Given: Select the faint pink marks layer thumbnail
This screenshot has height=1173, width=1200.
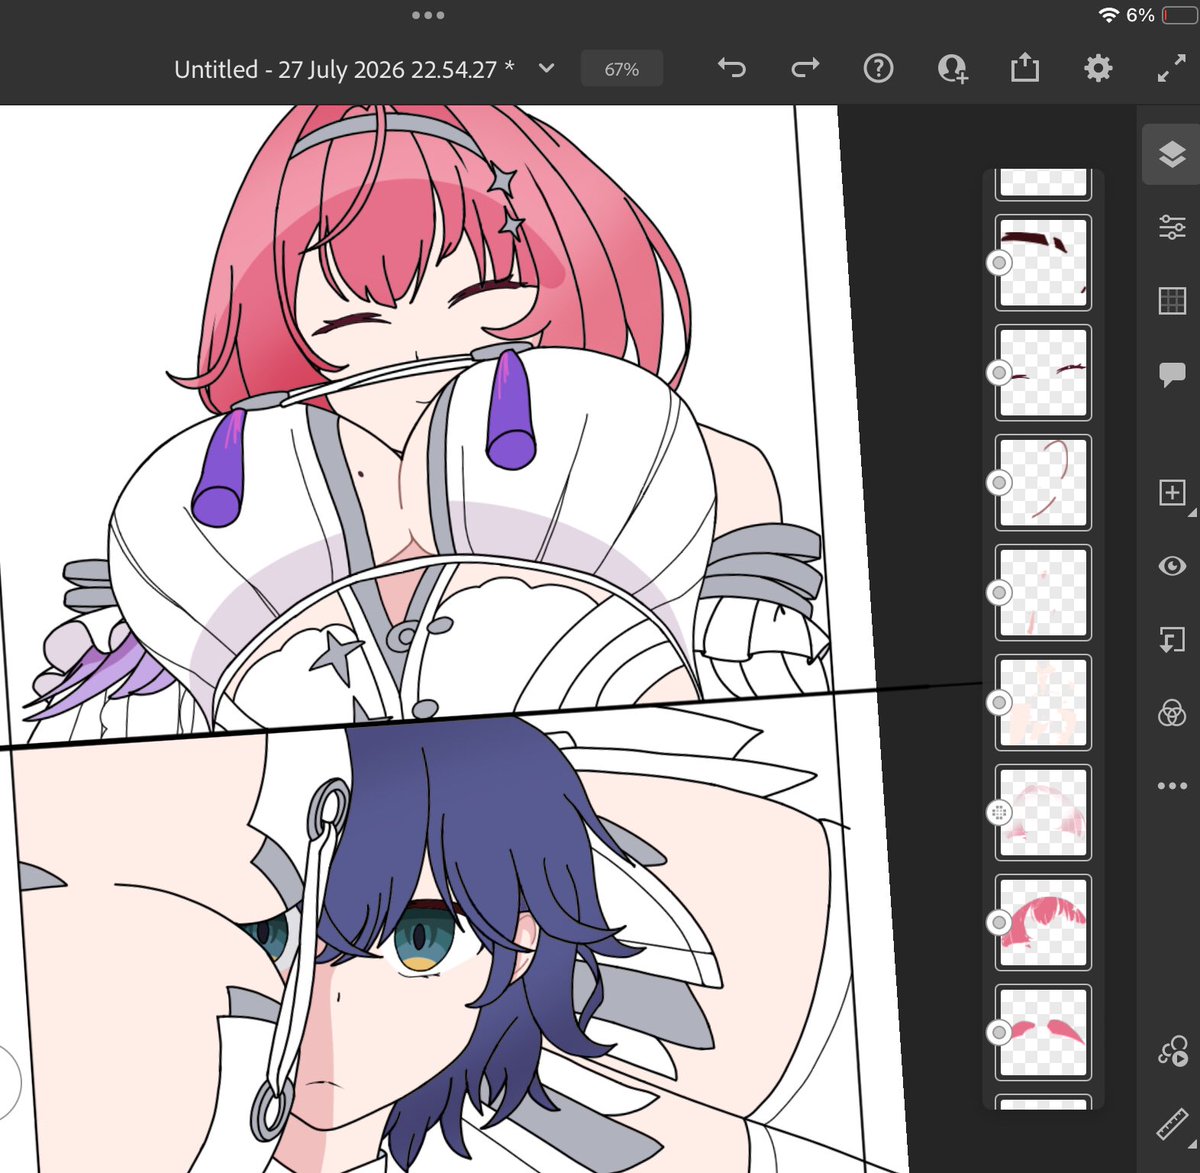Looking at the screenshot, I should (x=1043, y=592).
